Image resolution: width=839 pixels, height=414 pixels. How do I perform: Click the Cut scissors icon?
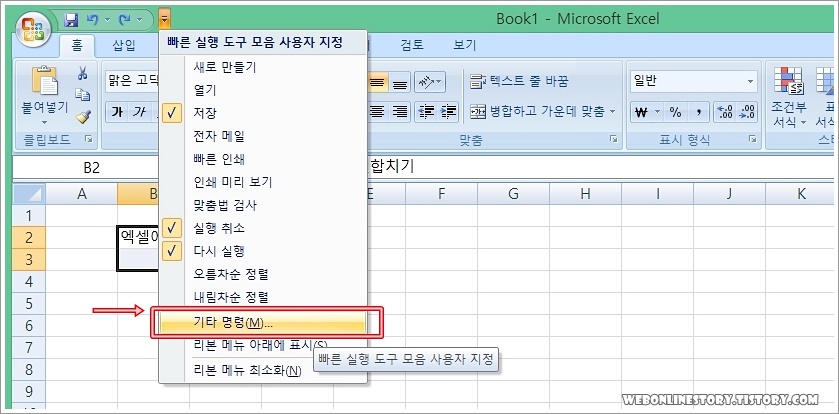tap(82, 74)
